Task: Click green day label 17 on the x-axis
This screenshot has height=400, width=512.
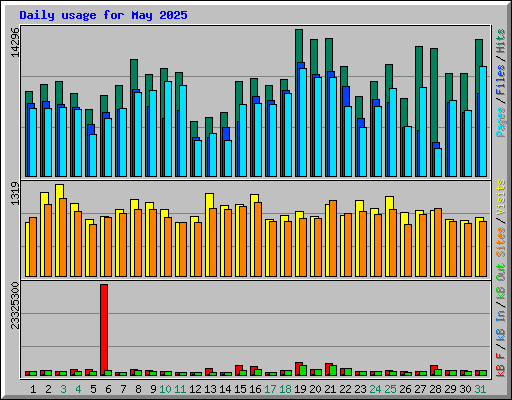Action: 270,389
